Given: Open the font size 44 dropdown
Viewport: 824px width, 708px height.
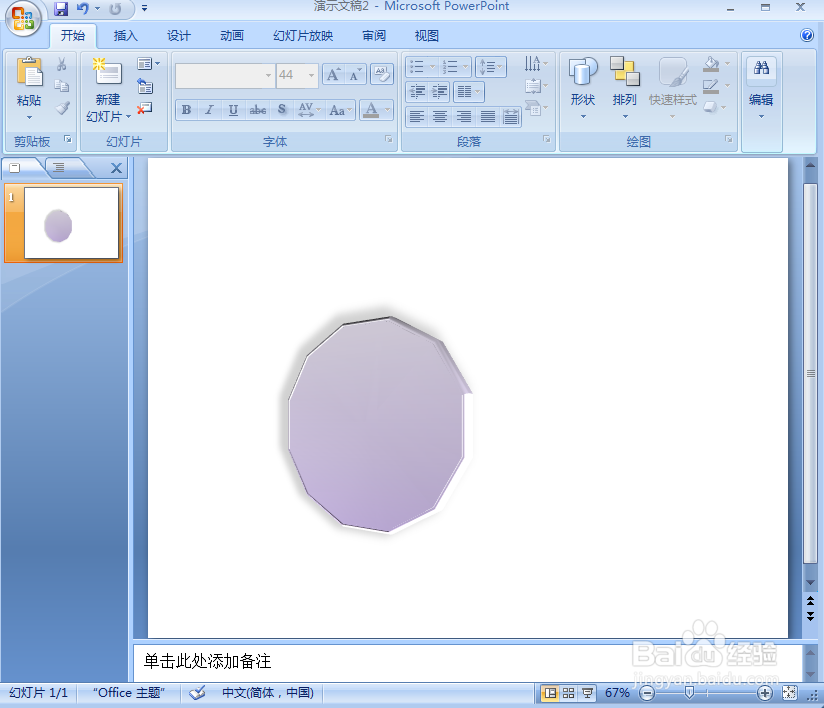Looking at the screenshot, I should point(311,75).
